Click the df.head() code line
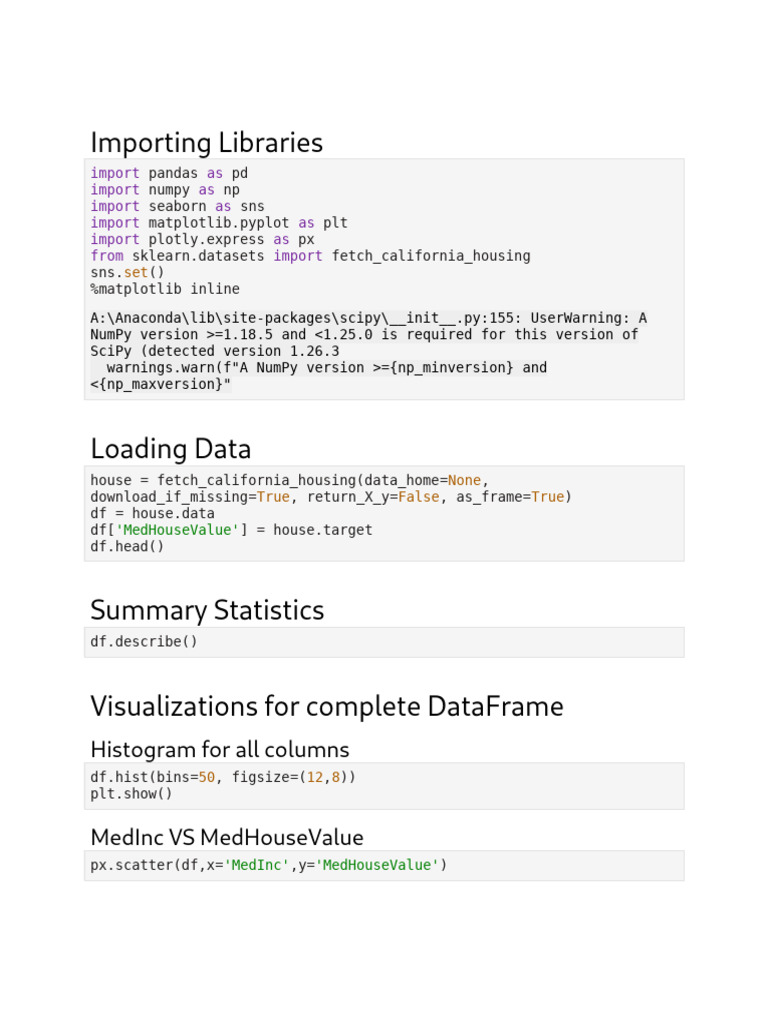768x1024 pixels. click(x=127, y=547)
